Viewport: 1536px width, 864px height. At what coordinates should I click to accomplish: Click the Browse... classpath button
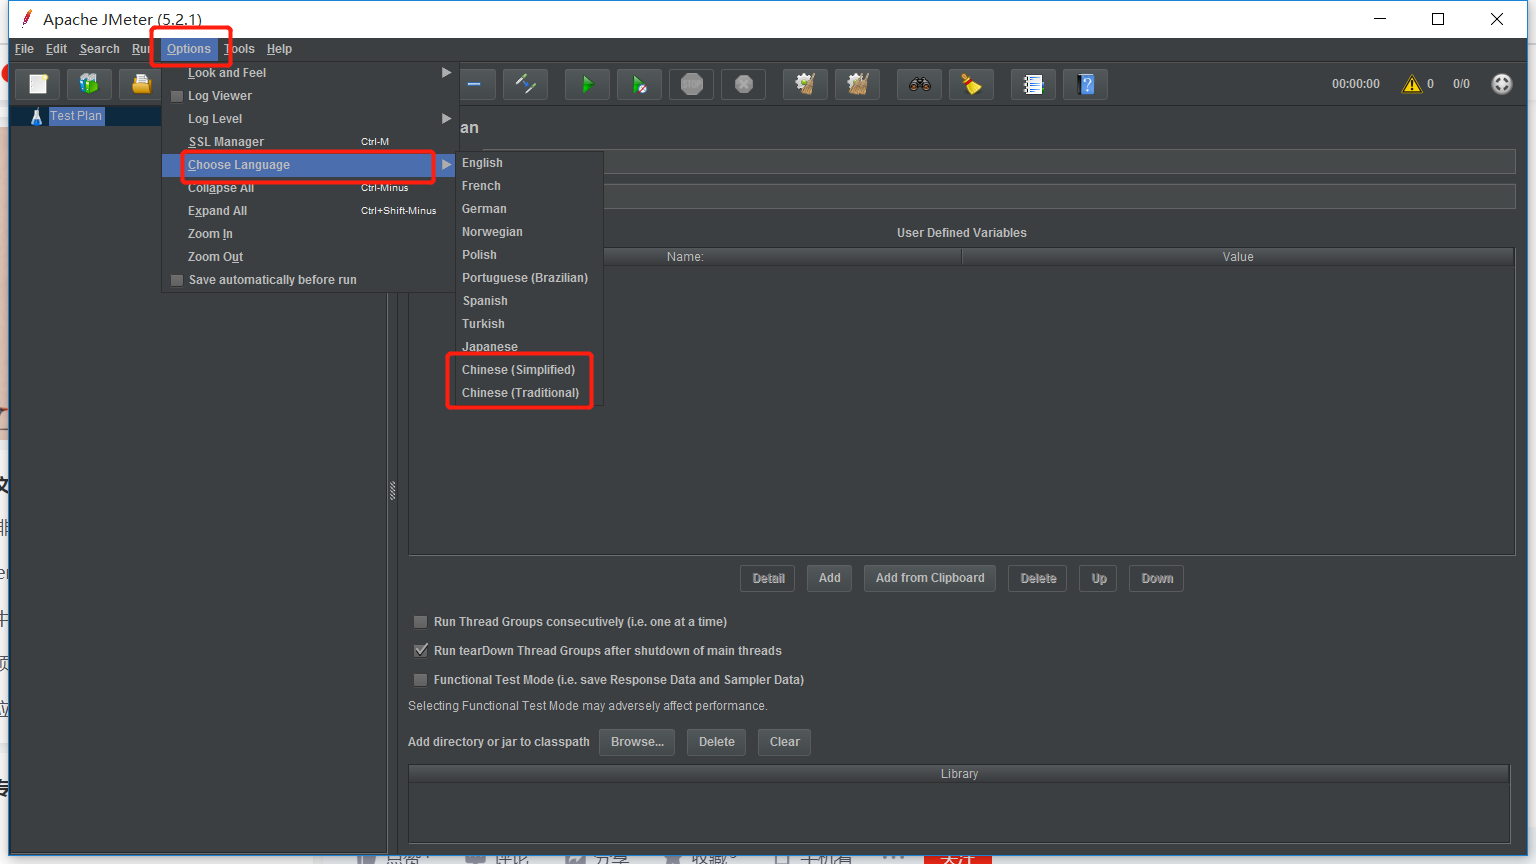click(637, 742)
